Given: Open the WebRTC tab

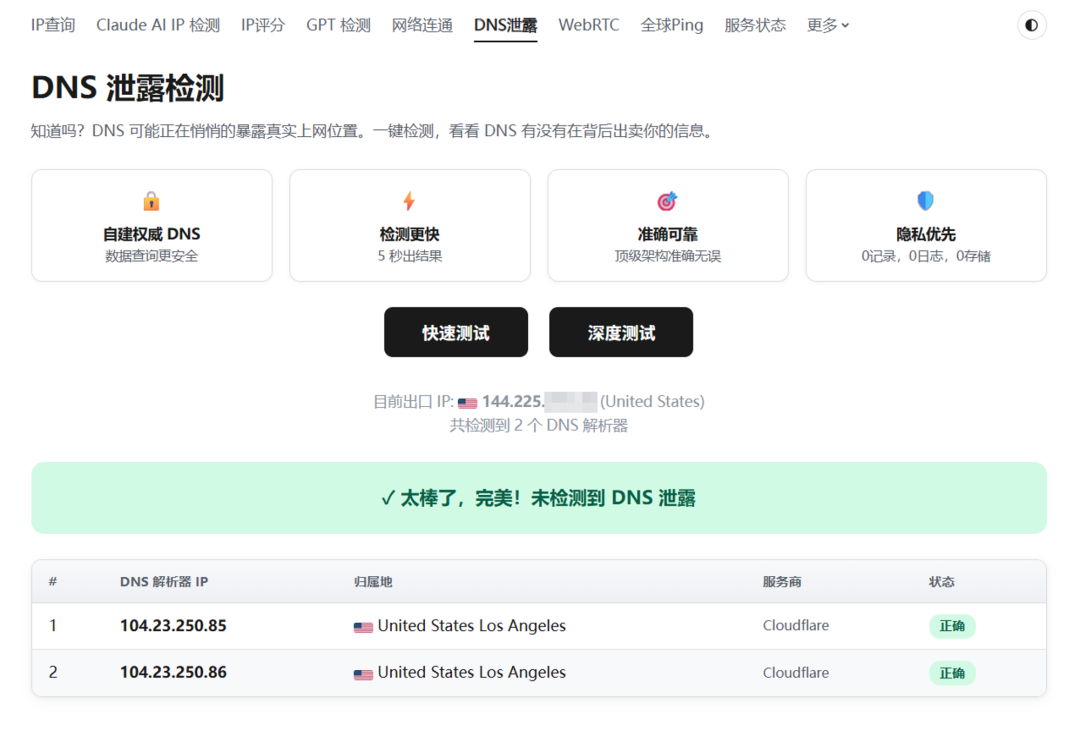Looking at the screenshot, I should click(x=589, y=25).
